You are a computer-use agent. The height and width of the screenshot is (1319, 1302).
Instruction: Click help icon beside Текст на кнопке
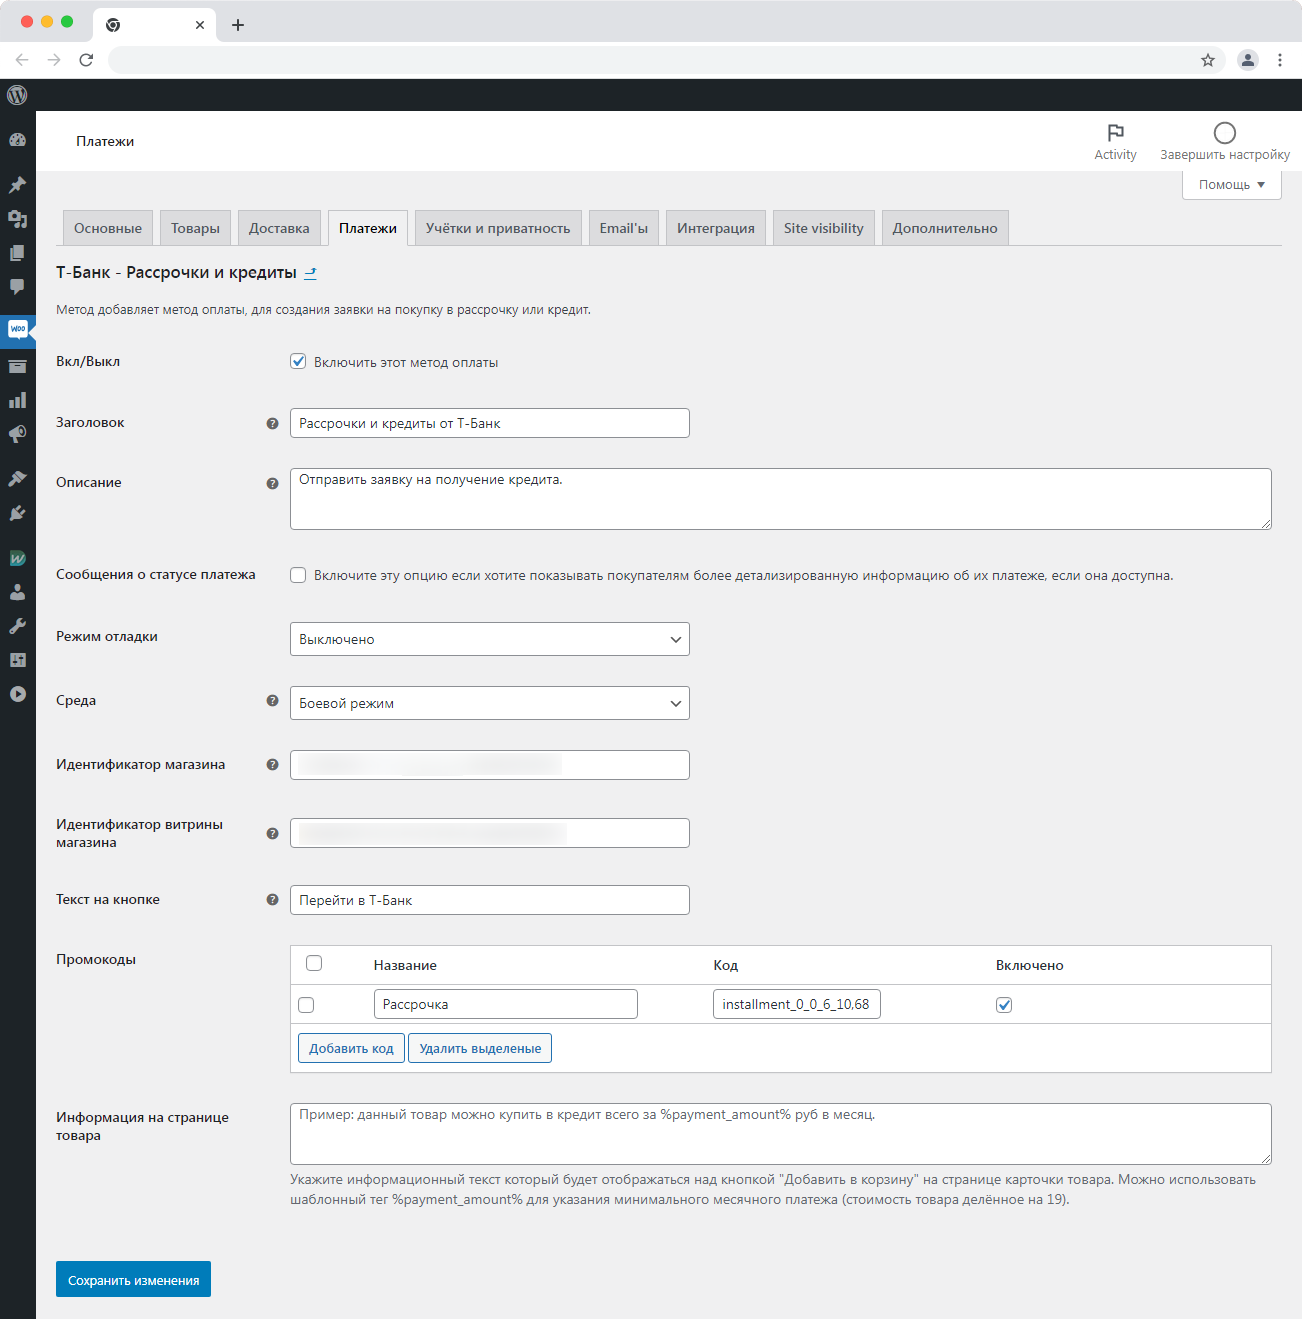(x=272, y=900)
